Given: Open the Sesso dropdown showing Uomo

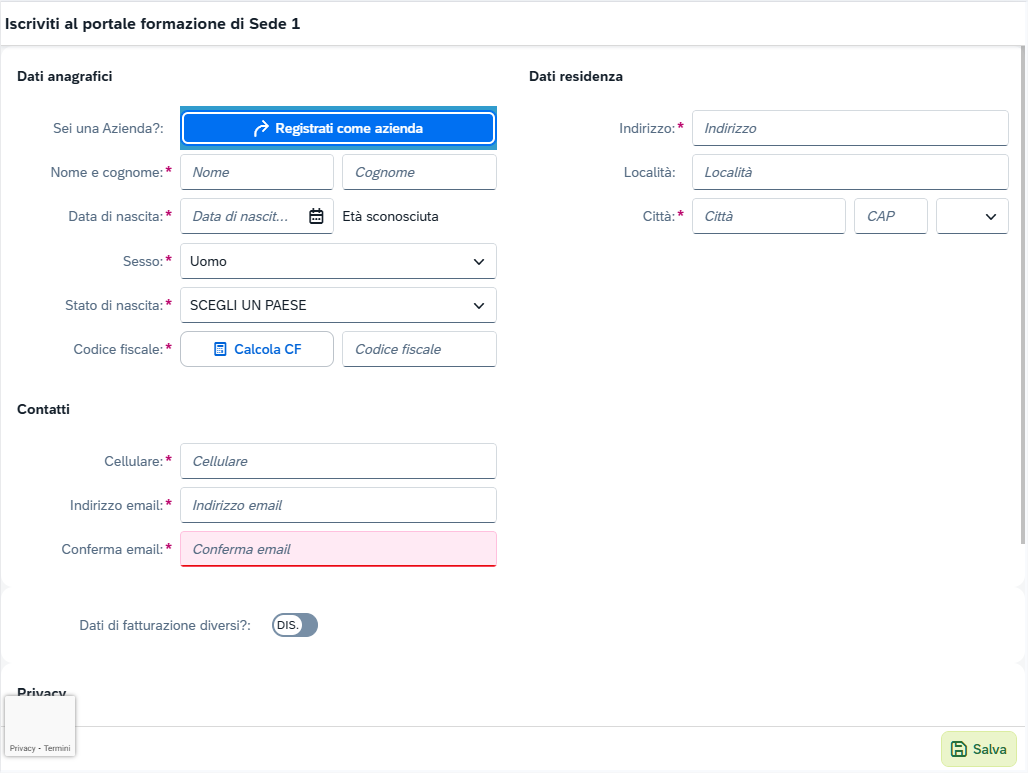Looking at the screenshot, I should [x=338, y=261].
